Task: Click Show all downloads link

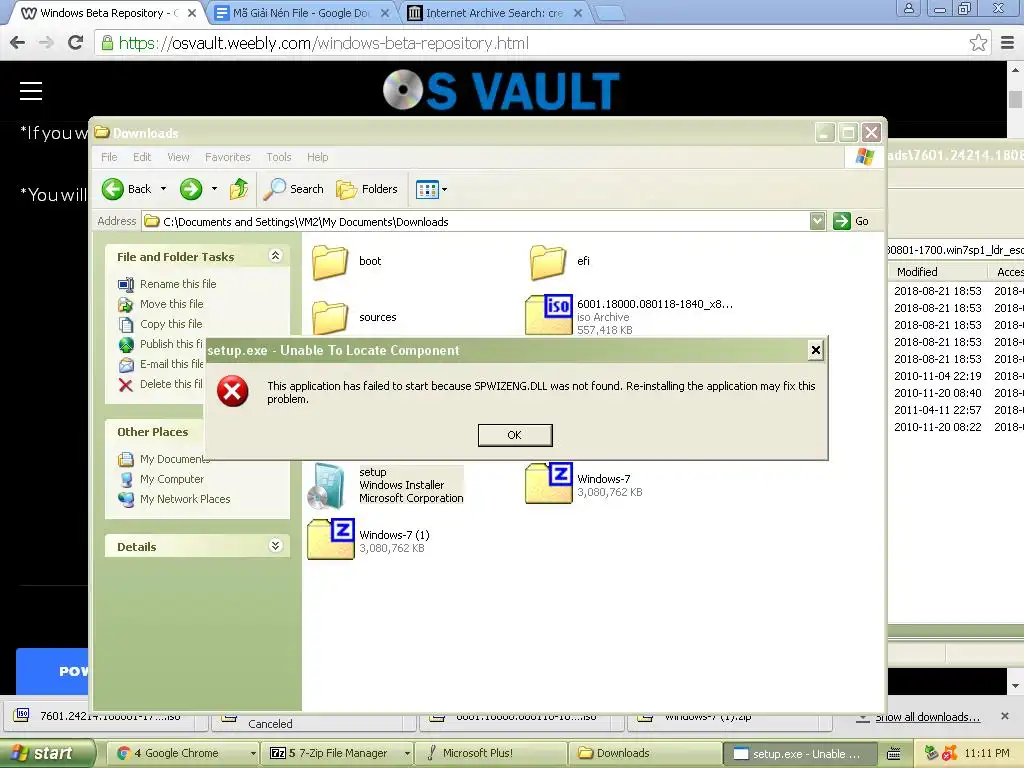Action: 927,717
